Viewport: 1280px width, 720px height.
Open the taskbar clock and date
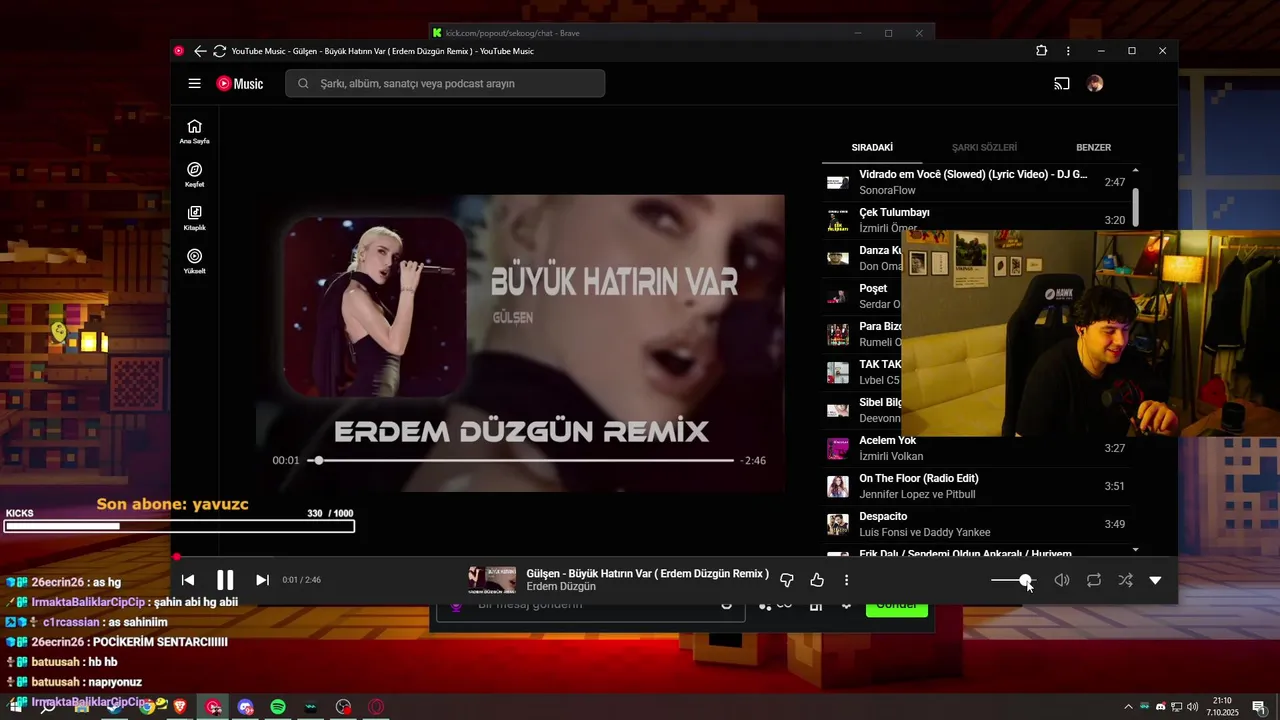pos(1222,707)
